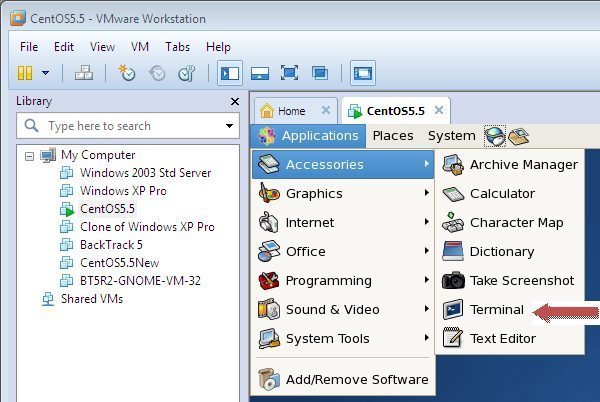
Task: Open Text Editor
Action: pos(510,339)
